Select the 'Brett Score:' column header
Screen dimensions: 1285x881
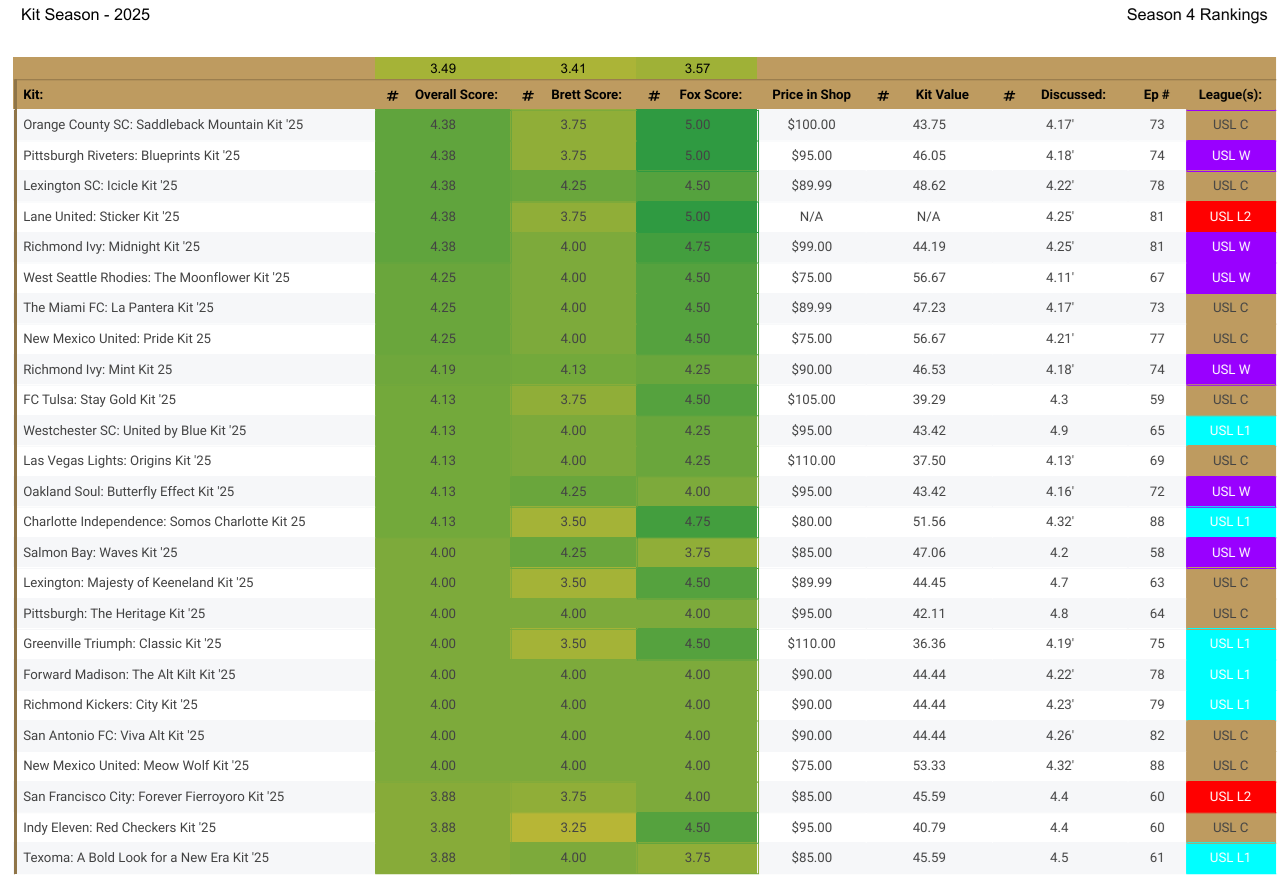pyautogui.click(x=586, y=95)
